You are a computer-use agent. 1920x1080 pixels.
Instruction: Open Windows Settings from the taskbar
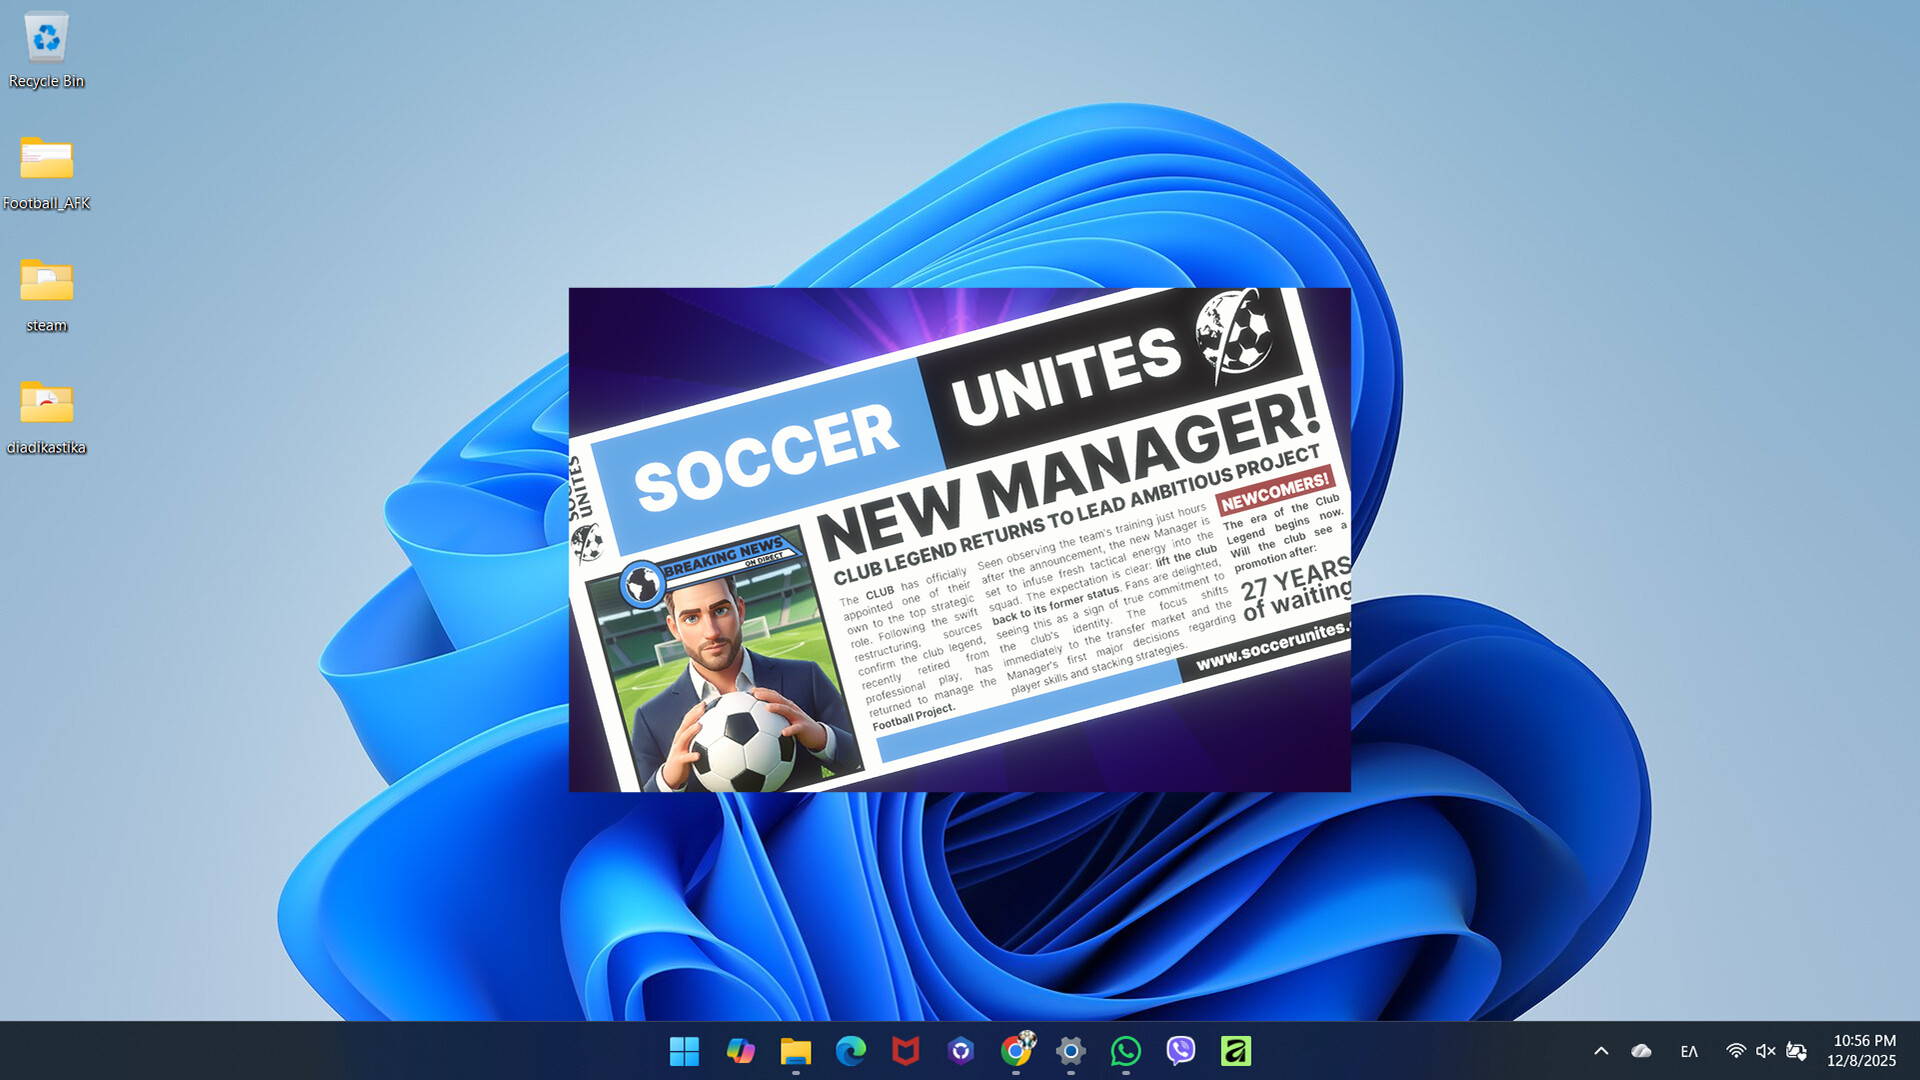point(1071,1051)
